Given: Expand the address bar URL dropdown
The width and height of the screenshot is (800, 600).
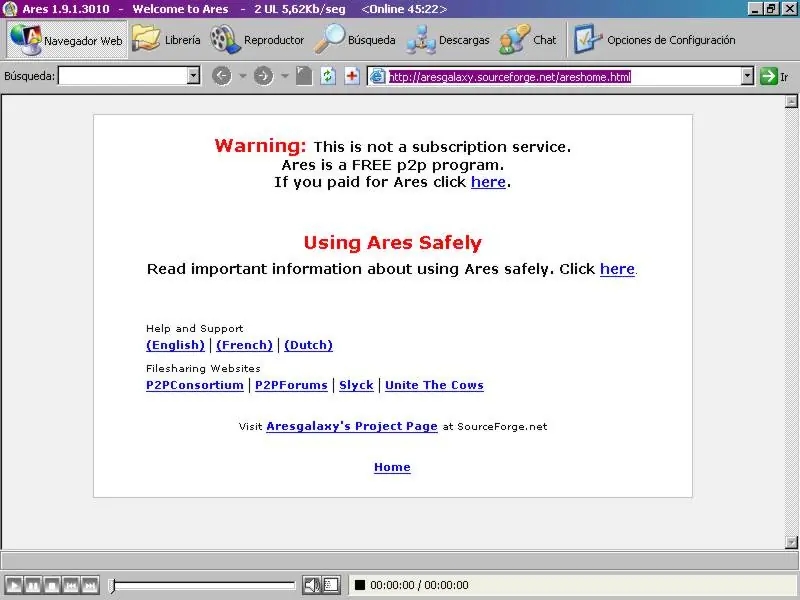Looking at the screenshot, I should [747, 77].
